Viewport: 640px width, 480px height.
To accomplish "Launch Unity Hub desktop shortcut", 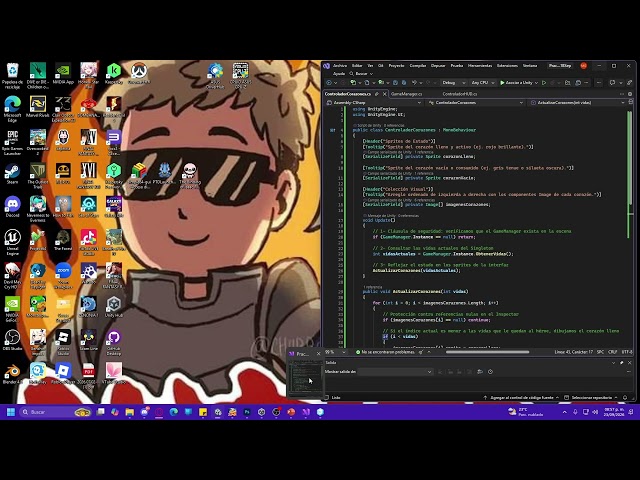I will 113,307.
